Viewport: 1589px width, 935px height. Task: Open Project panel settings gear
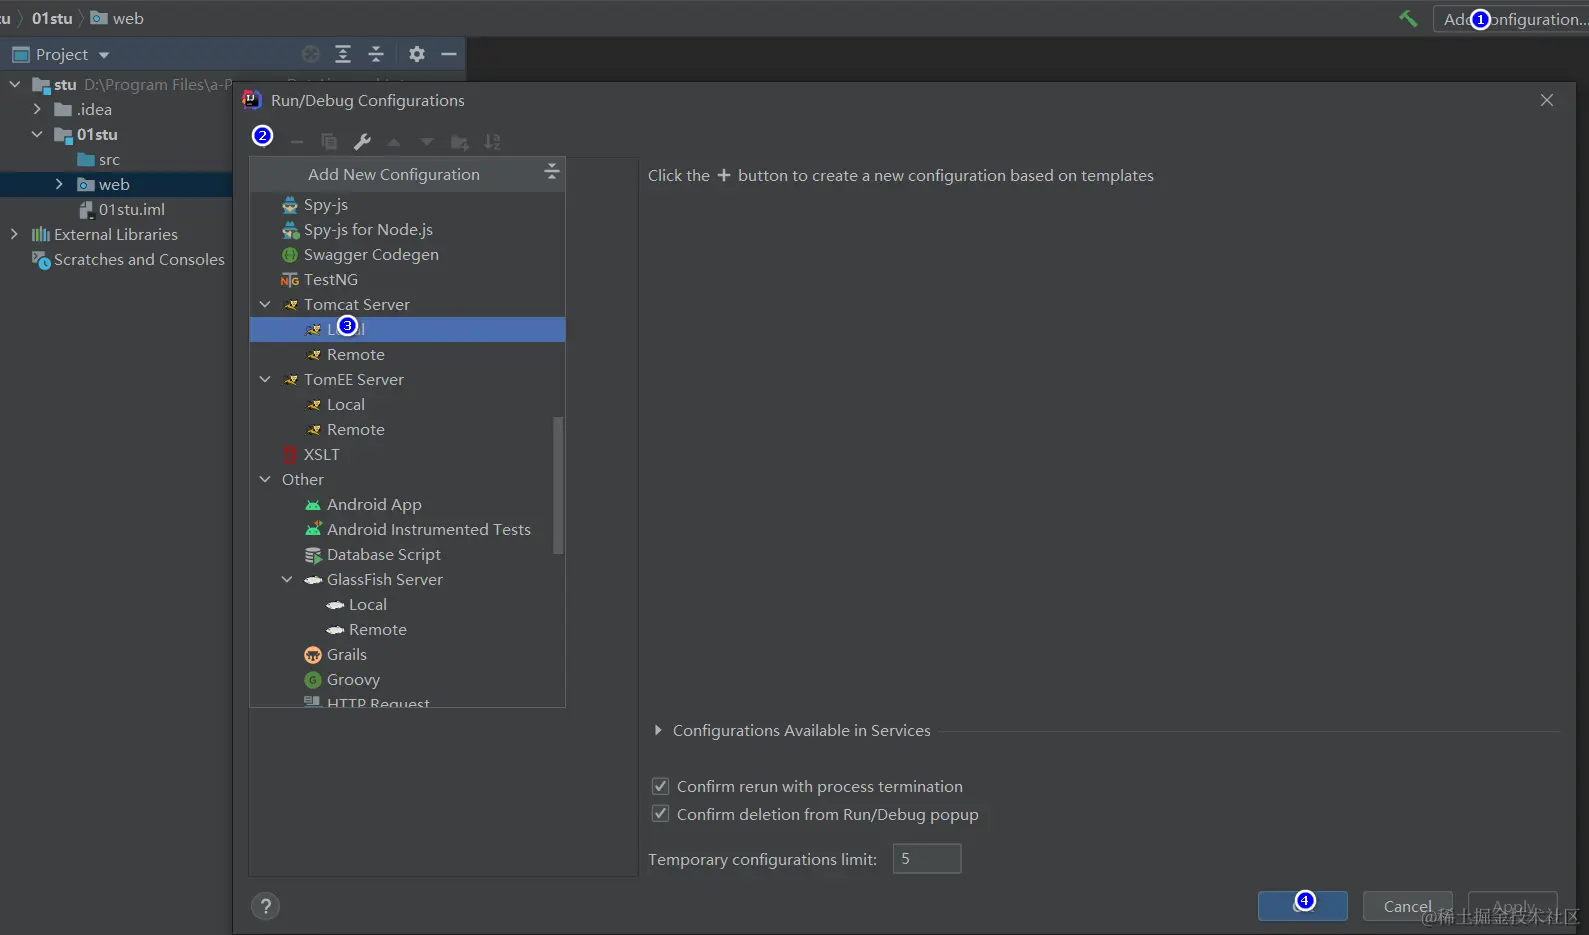[417, 54]
